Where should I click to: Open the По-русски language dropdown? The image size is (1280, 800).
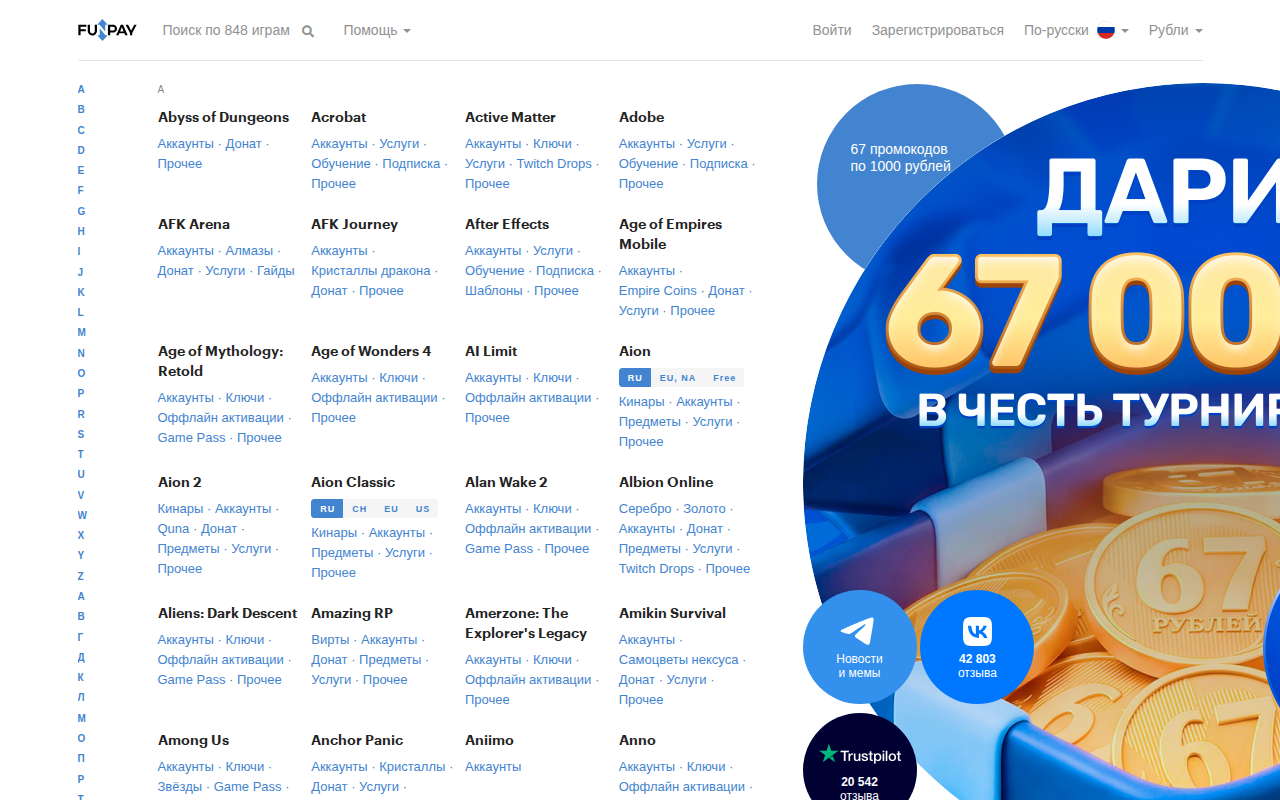click(1076, 30)
